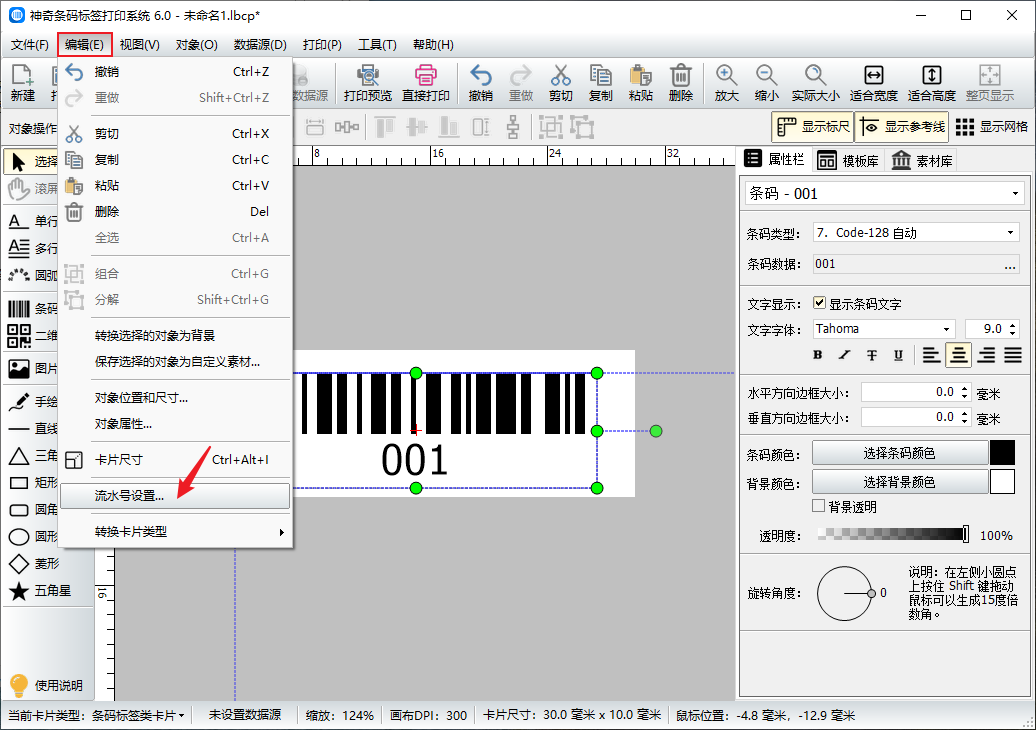The image size is (1036, 730).
Task: Choose 转换选择的对象为背景 entry
Action: tap(175, 336)
